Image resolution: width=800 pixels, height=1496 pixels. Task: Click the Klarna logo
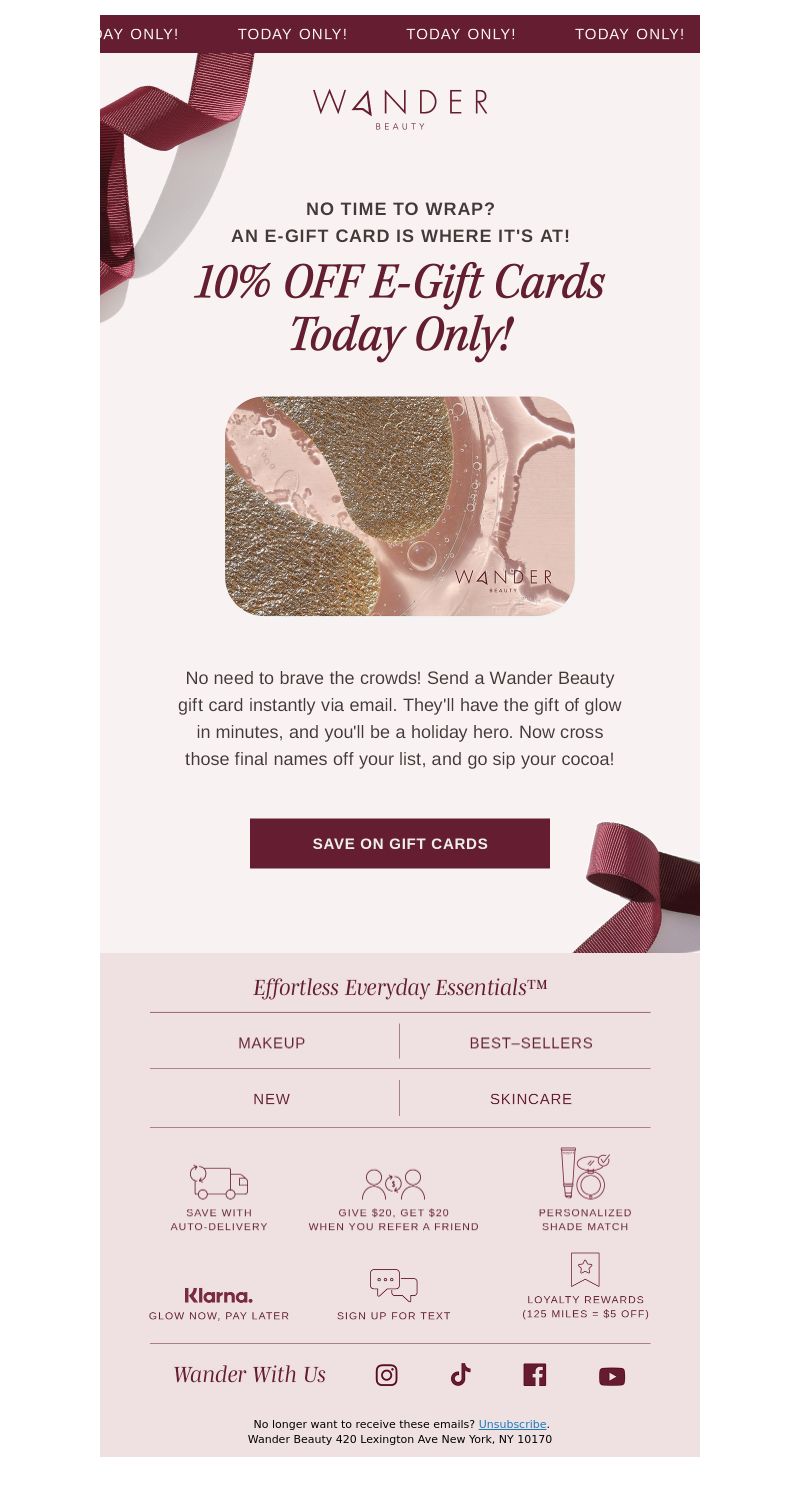point(219,1295)
